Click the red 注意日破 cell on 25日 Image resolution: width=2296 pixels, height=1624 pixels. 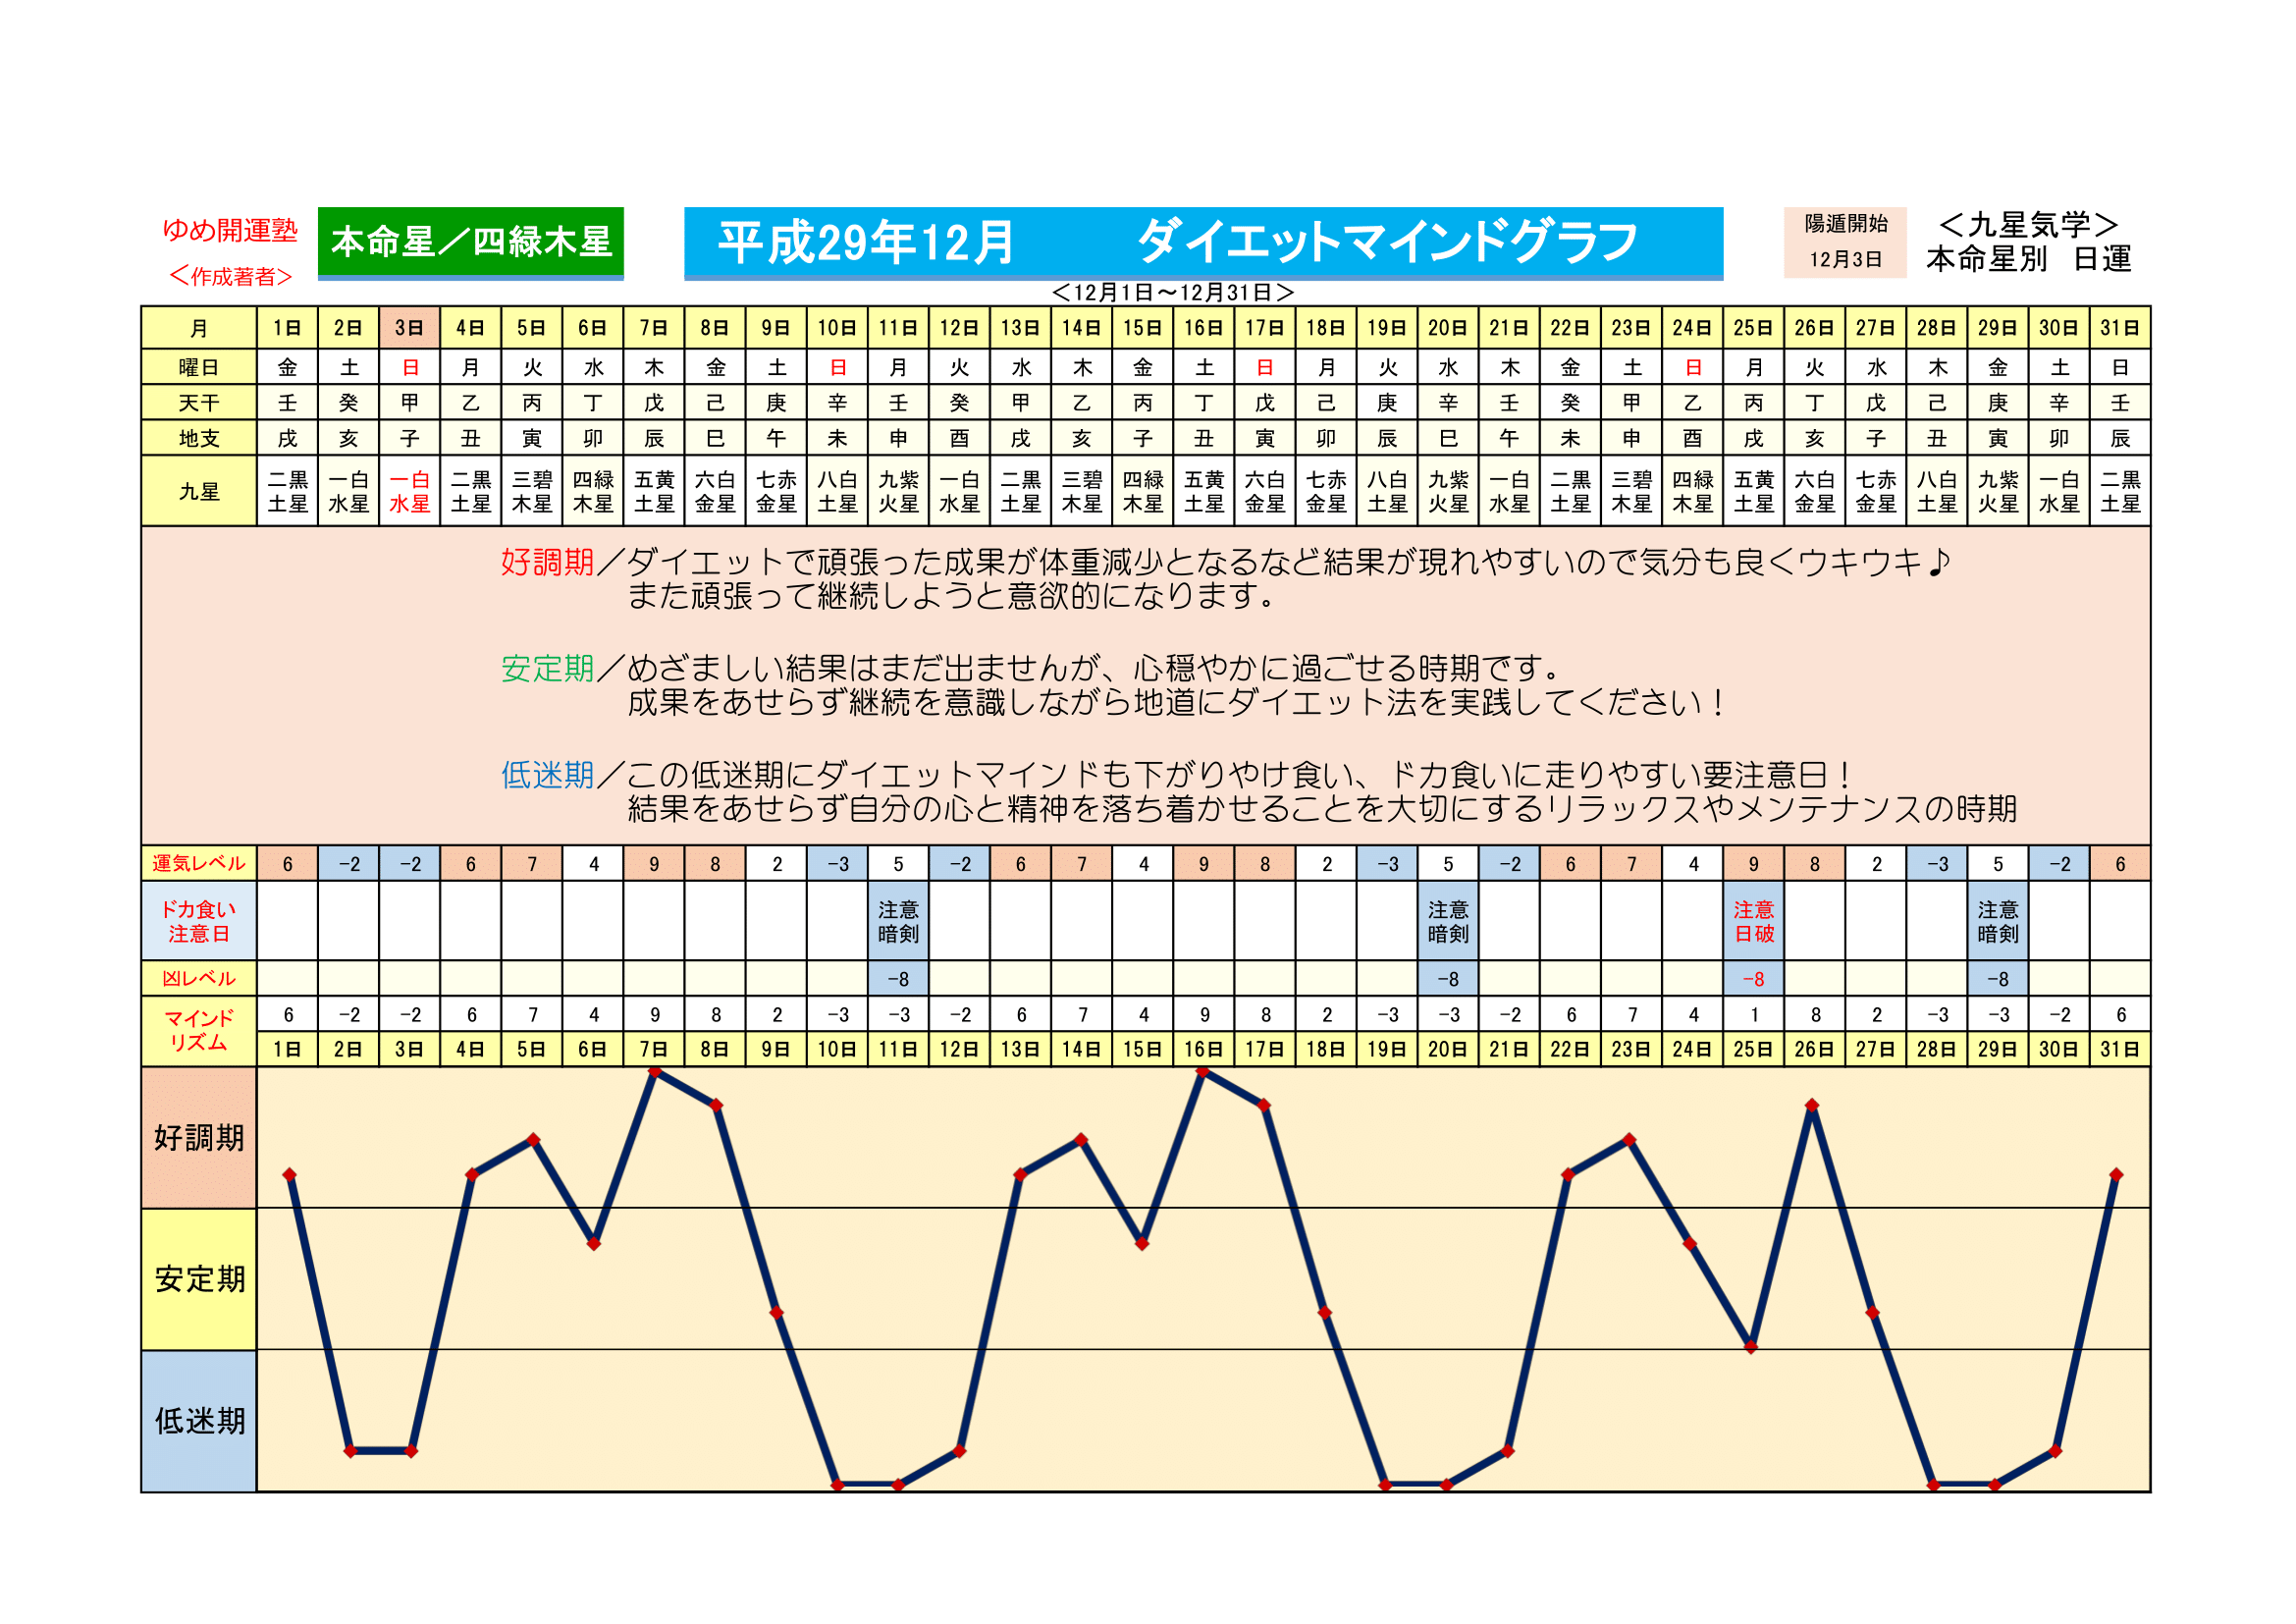[x=1753, y=921]
